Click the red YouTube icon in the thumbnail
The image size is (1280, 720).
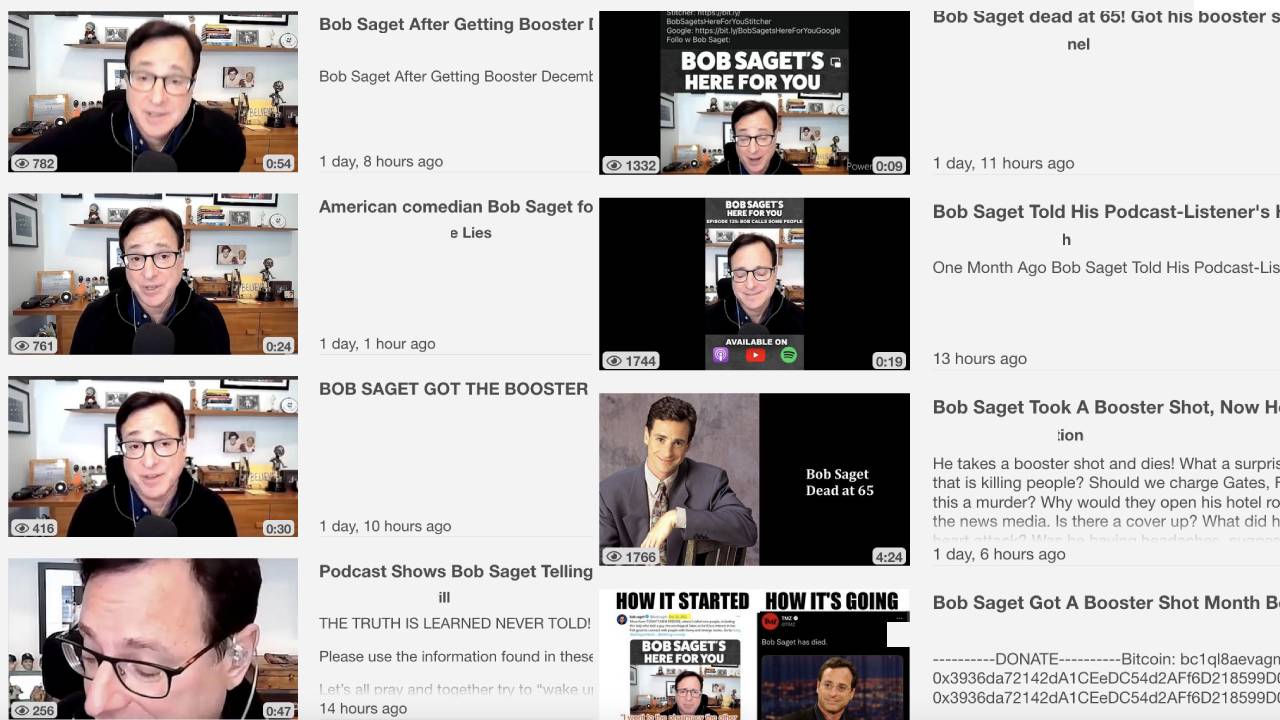pos(755,355)
